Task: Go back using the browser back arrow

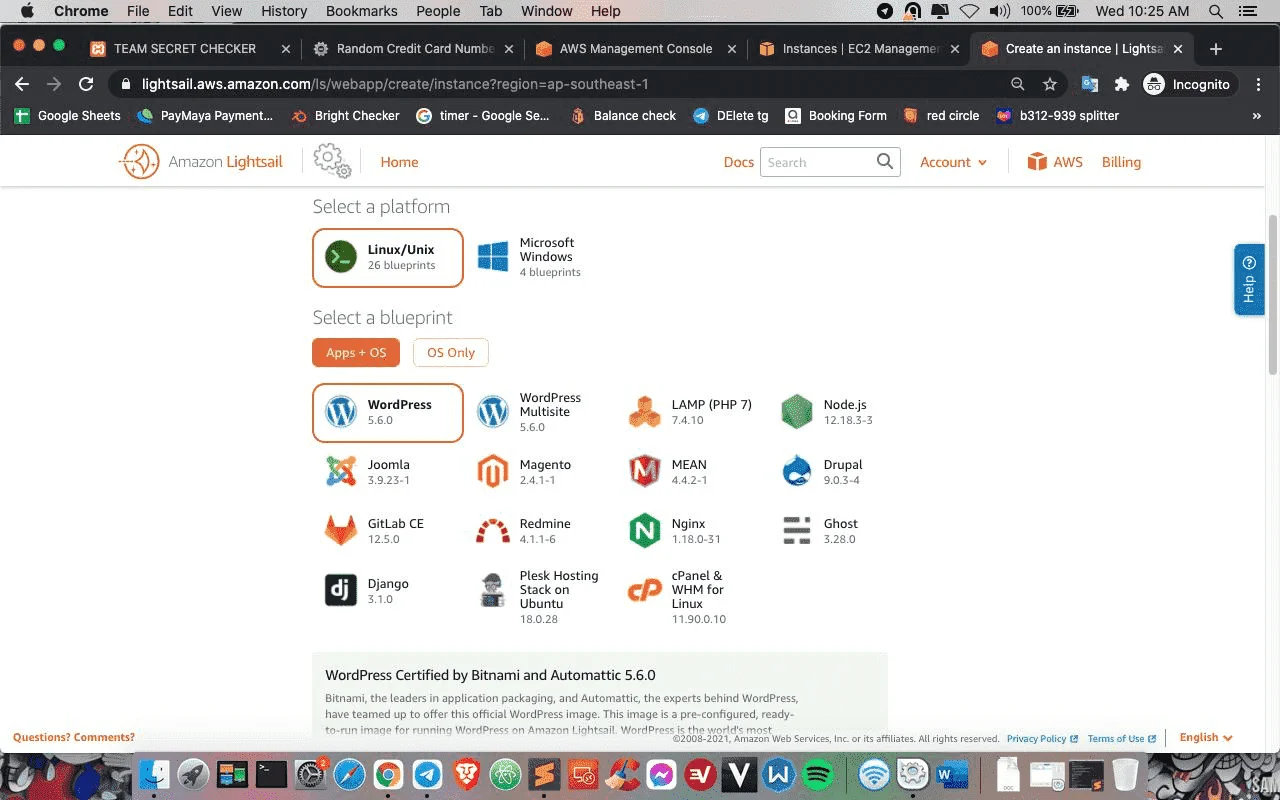Action: (22, 84)
